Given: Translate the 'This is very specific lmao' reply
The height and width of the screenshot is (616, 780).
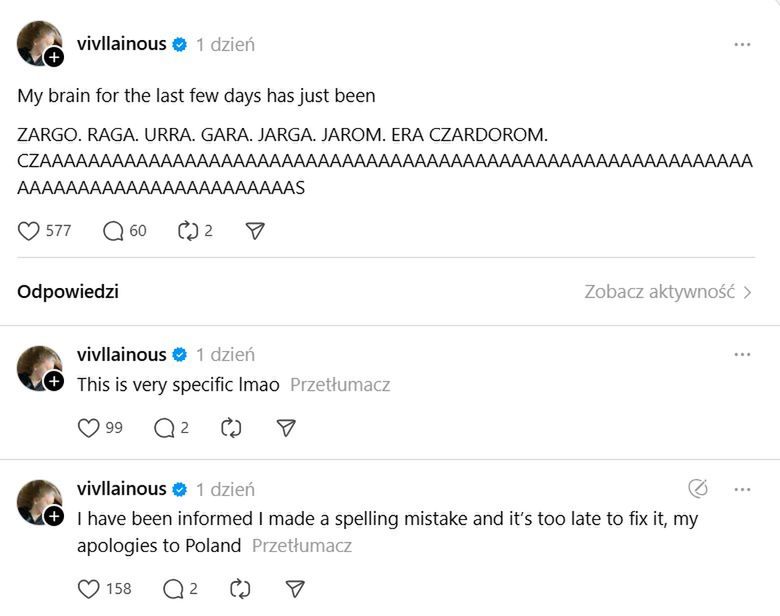Looking at the screenshot, I should coord(340,385).
